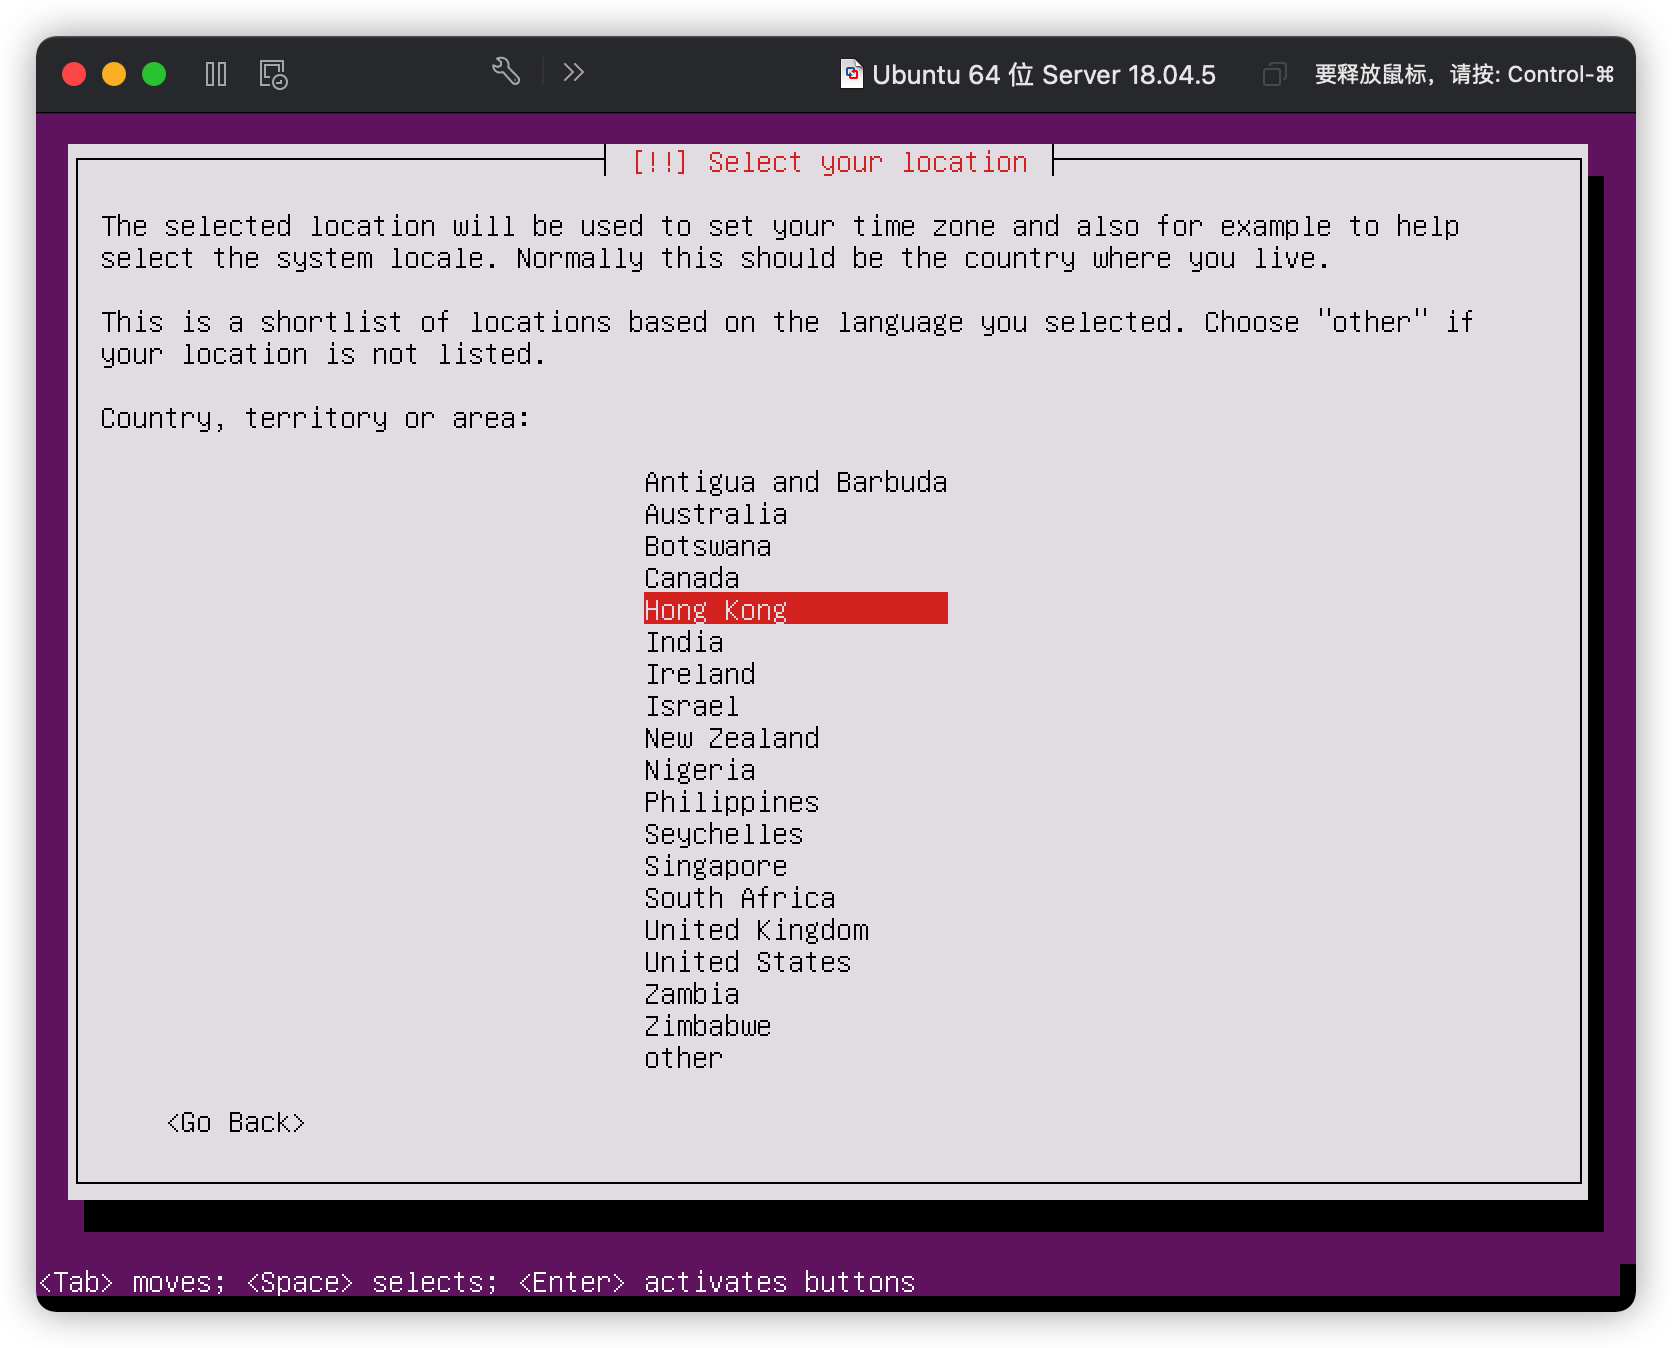Pick Seychelles in the country list
1672x1348 pixels.
[796, 834]
